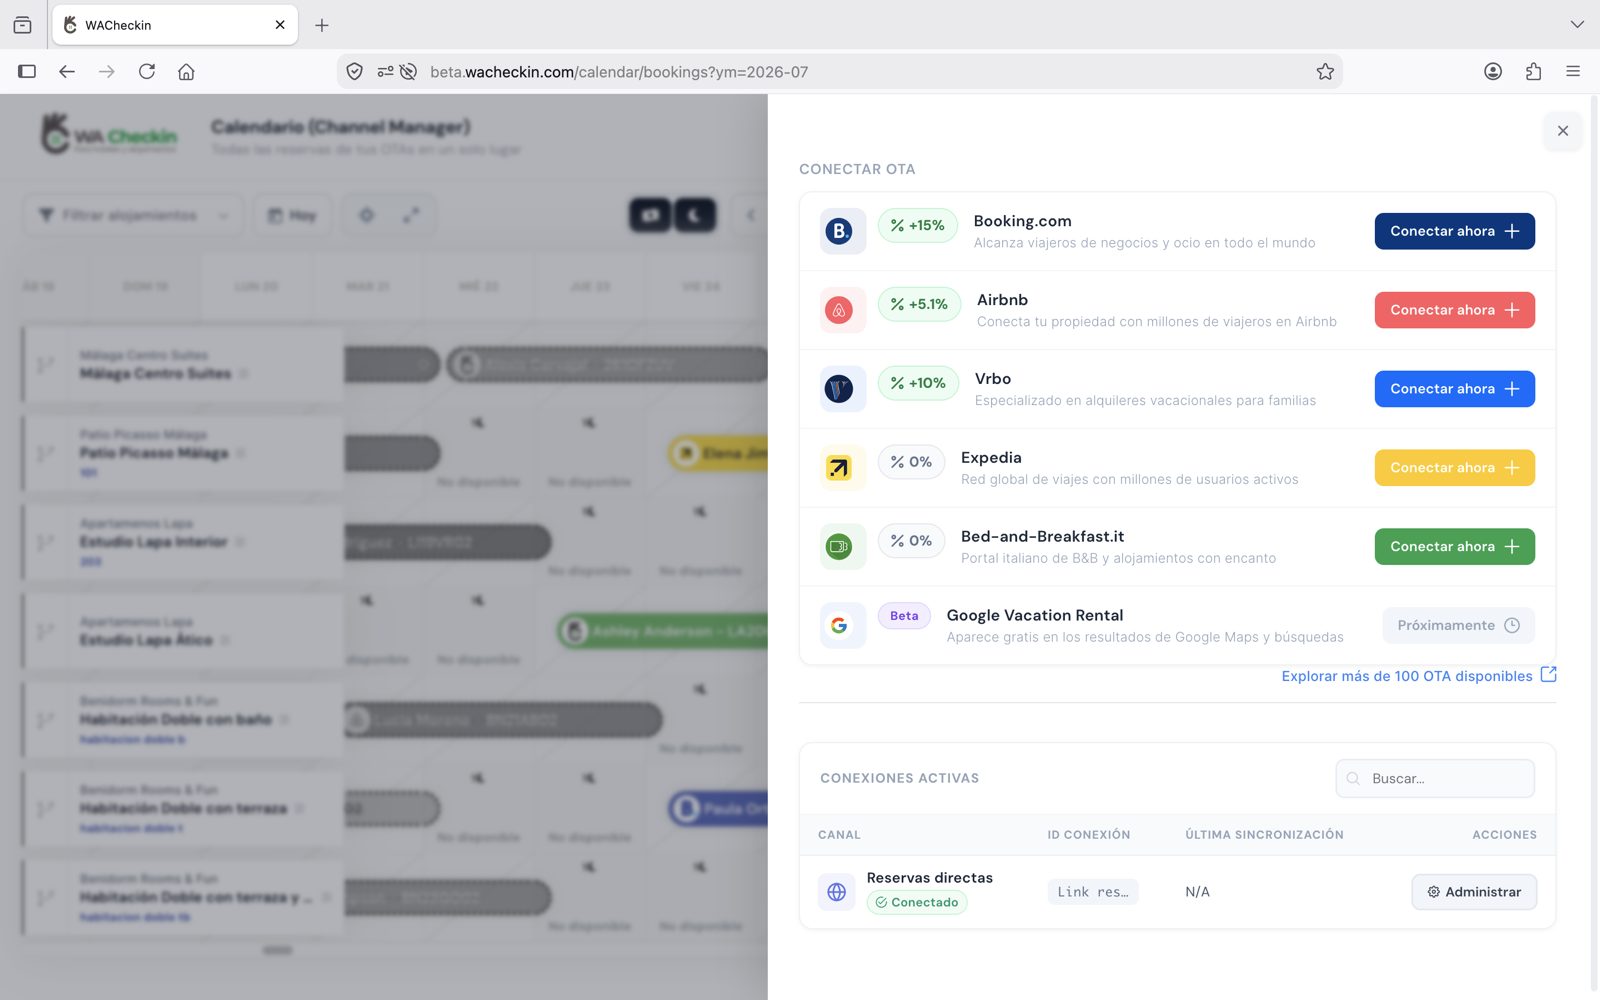Click the previous period chevron in calendar
The width and height of the screenshot is (1600, 1000).
(x=751, y=215)
